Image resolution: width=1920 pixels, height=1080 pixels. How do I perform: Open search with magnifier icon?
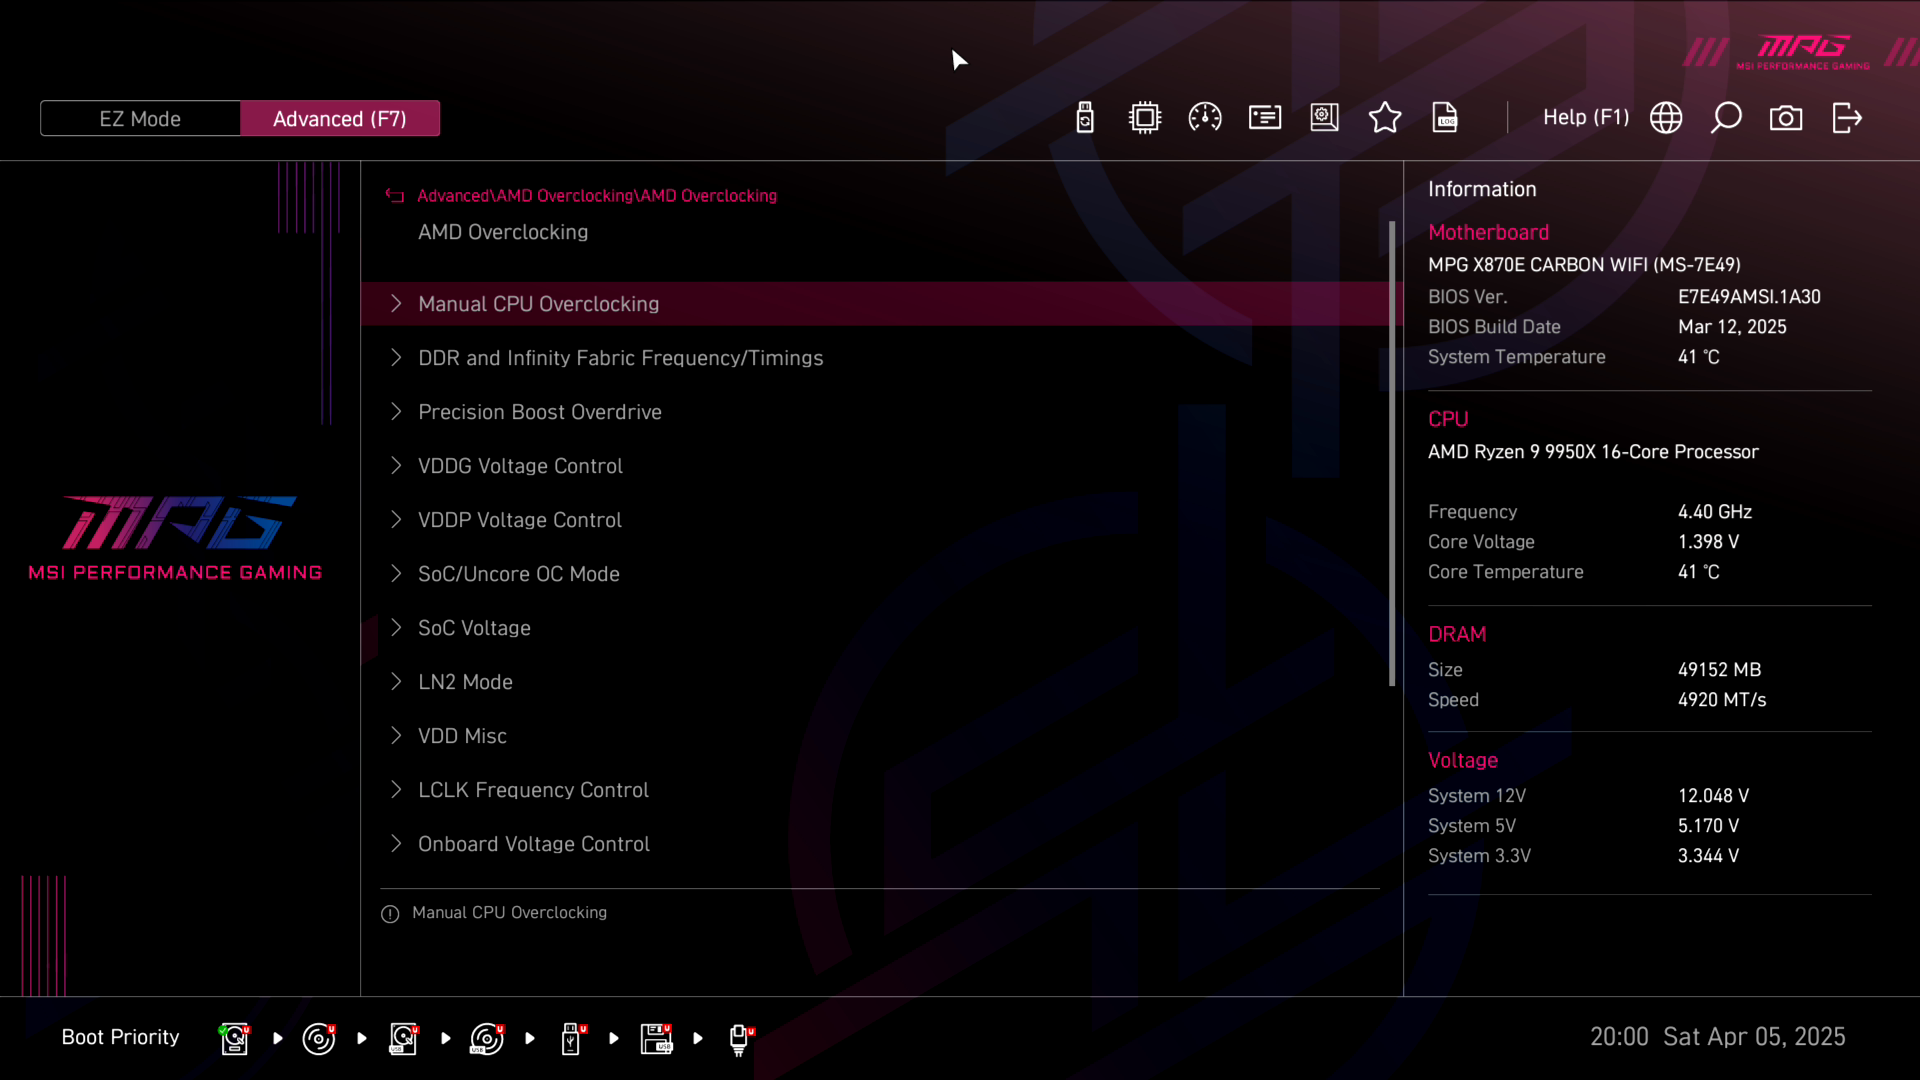point(1726,118)
